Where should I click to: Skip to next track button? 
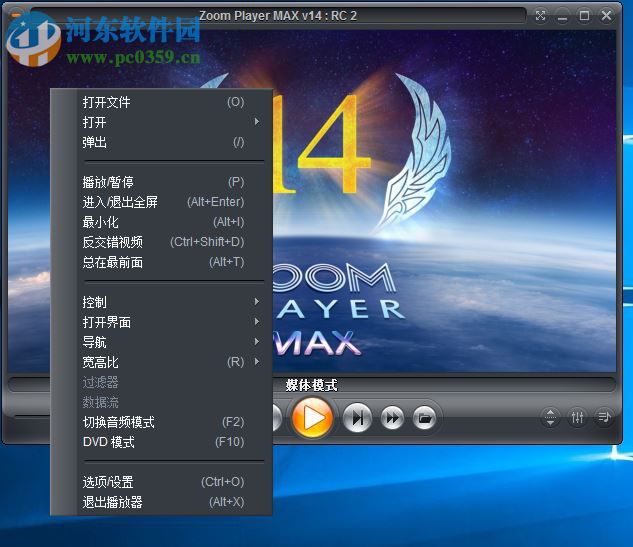(x=357, y=418)
